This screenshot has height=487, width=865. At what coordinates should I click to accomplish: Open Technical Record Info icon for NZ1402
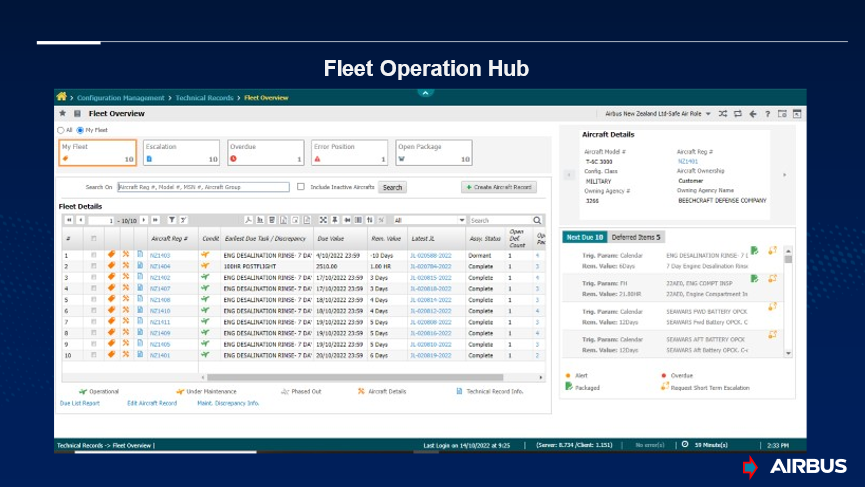click(140, 277)
